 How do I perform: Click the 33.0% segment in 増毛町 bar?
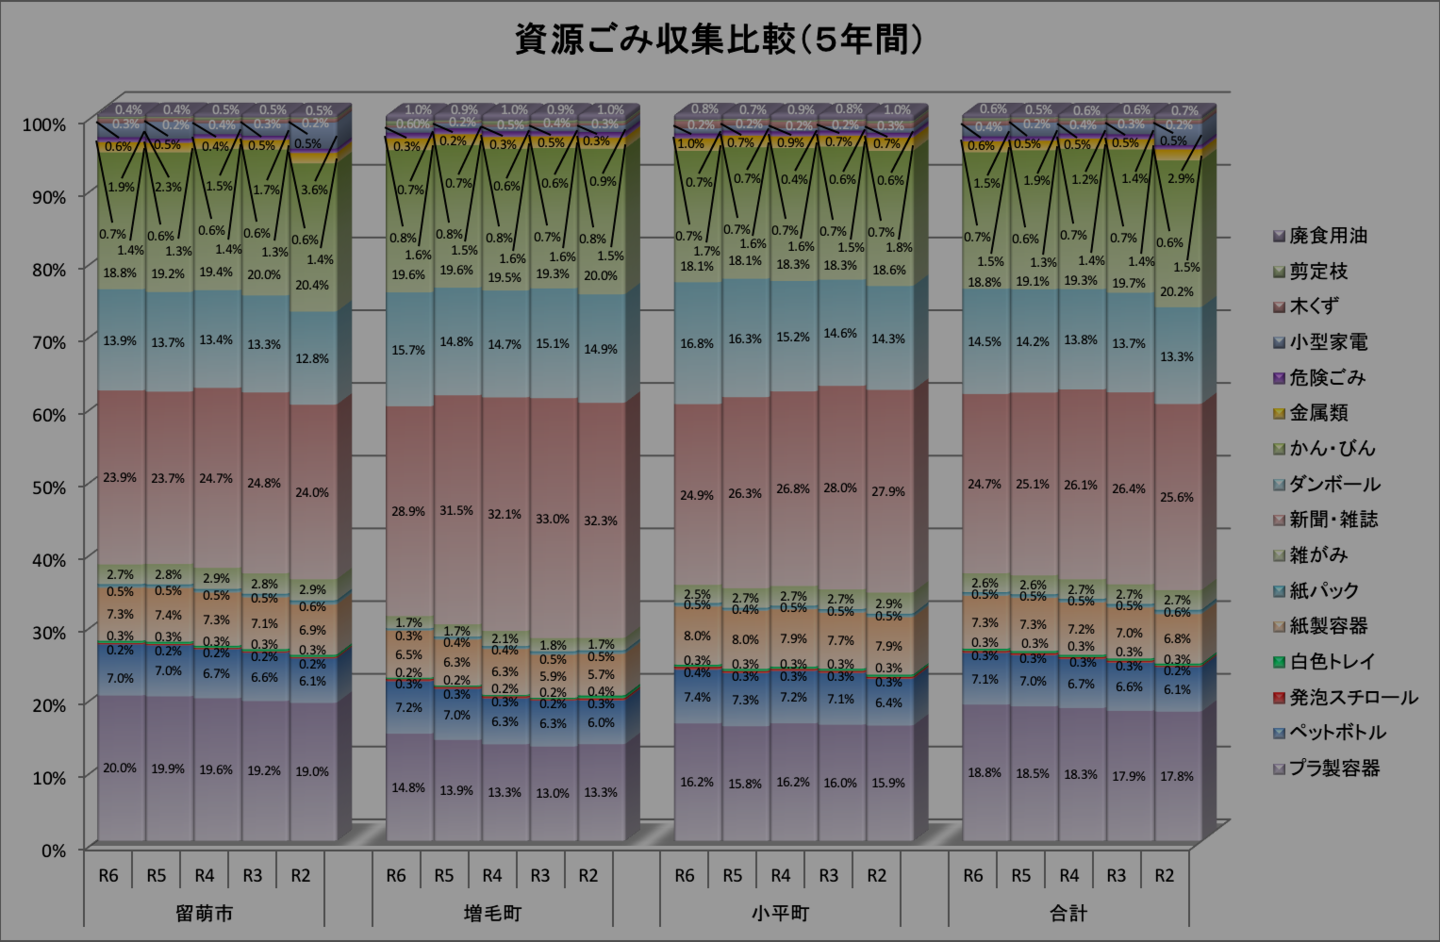[552, 519]
